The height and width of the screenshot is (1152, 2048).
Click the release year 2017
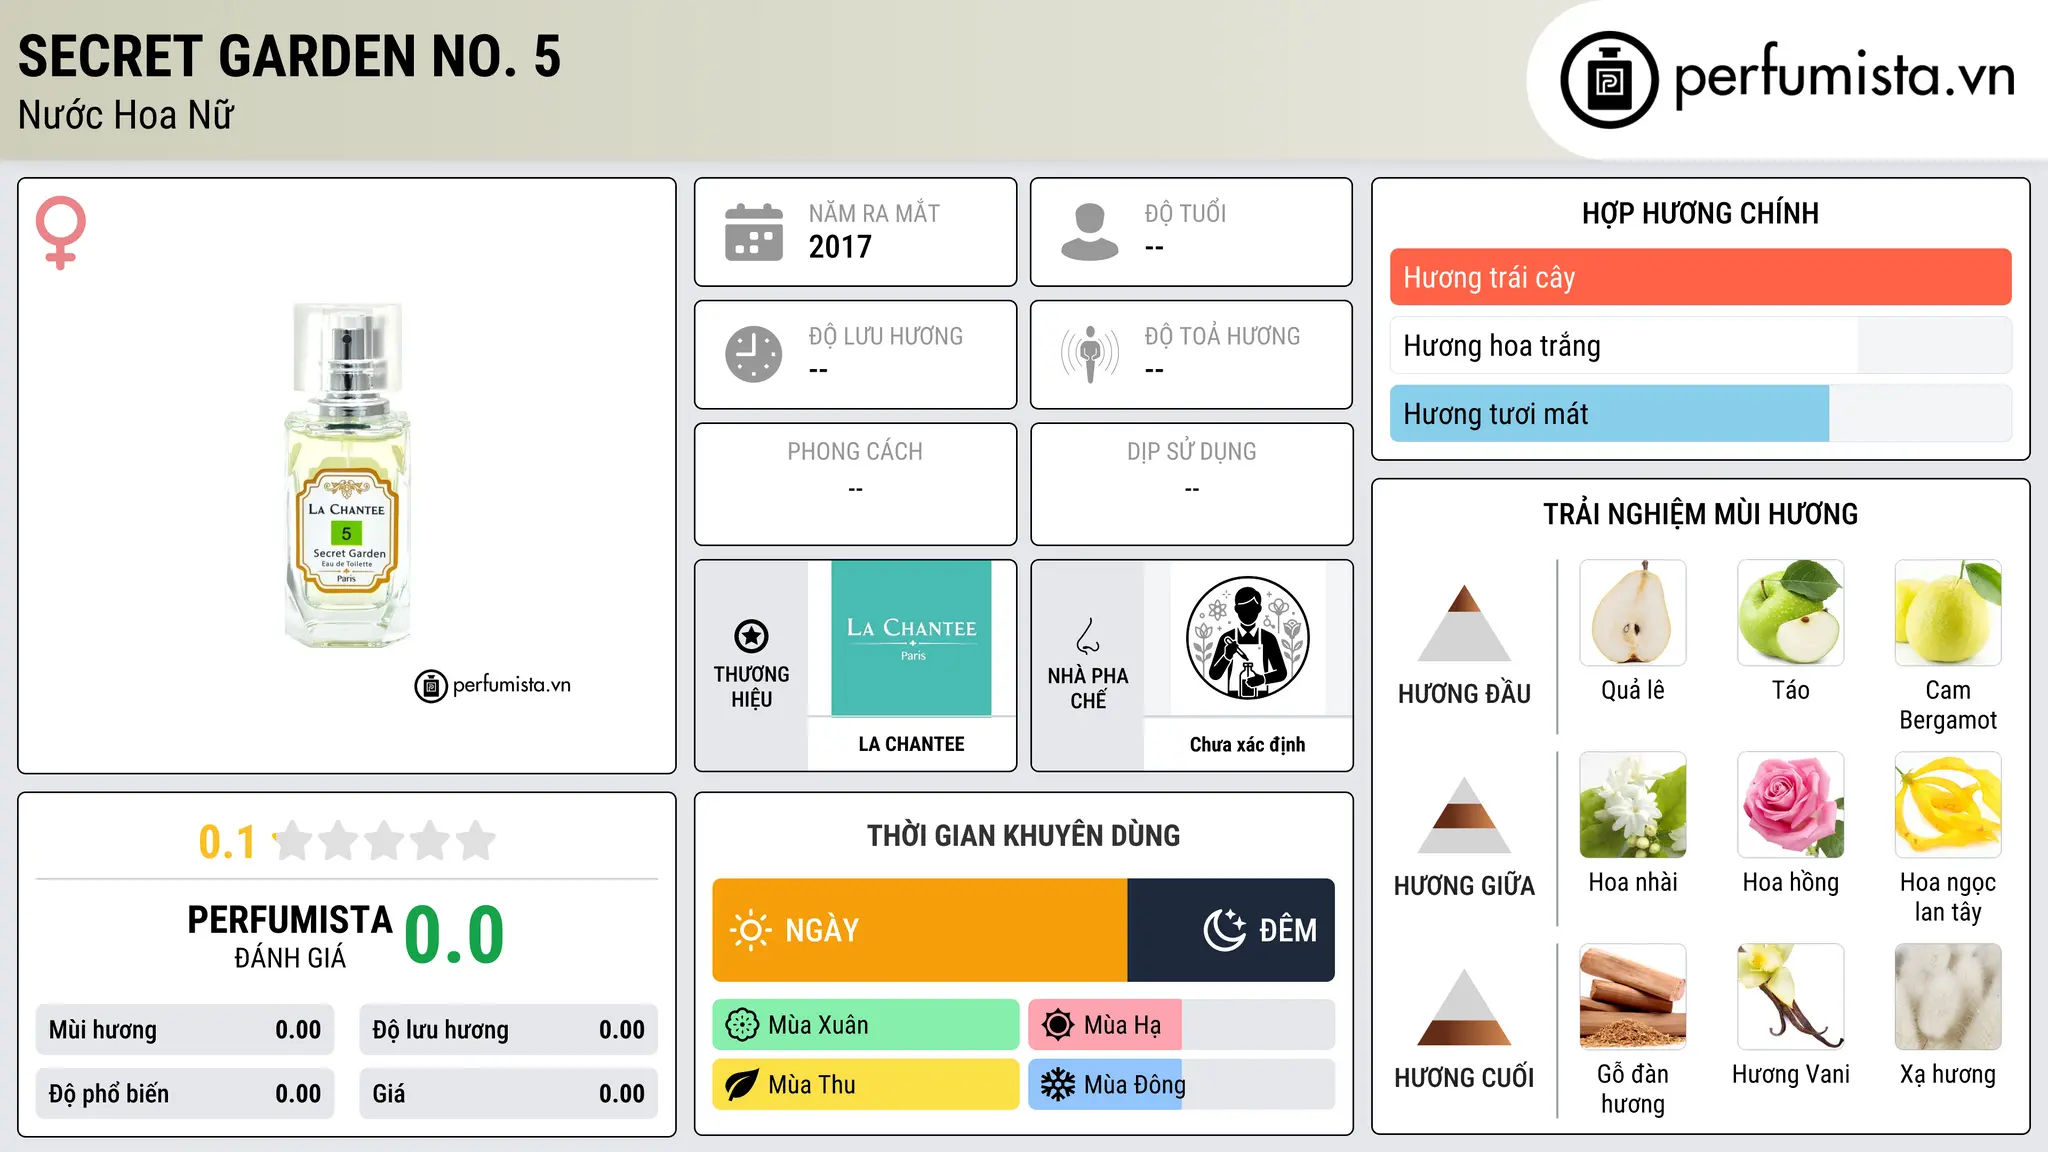[x=840, y=247]
